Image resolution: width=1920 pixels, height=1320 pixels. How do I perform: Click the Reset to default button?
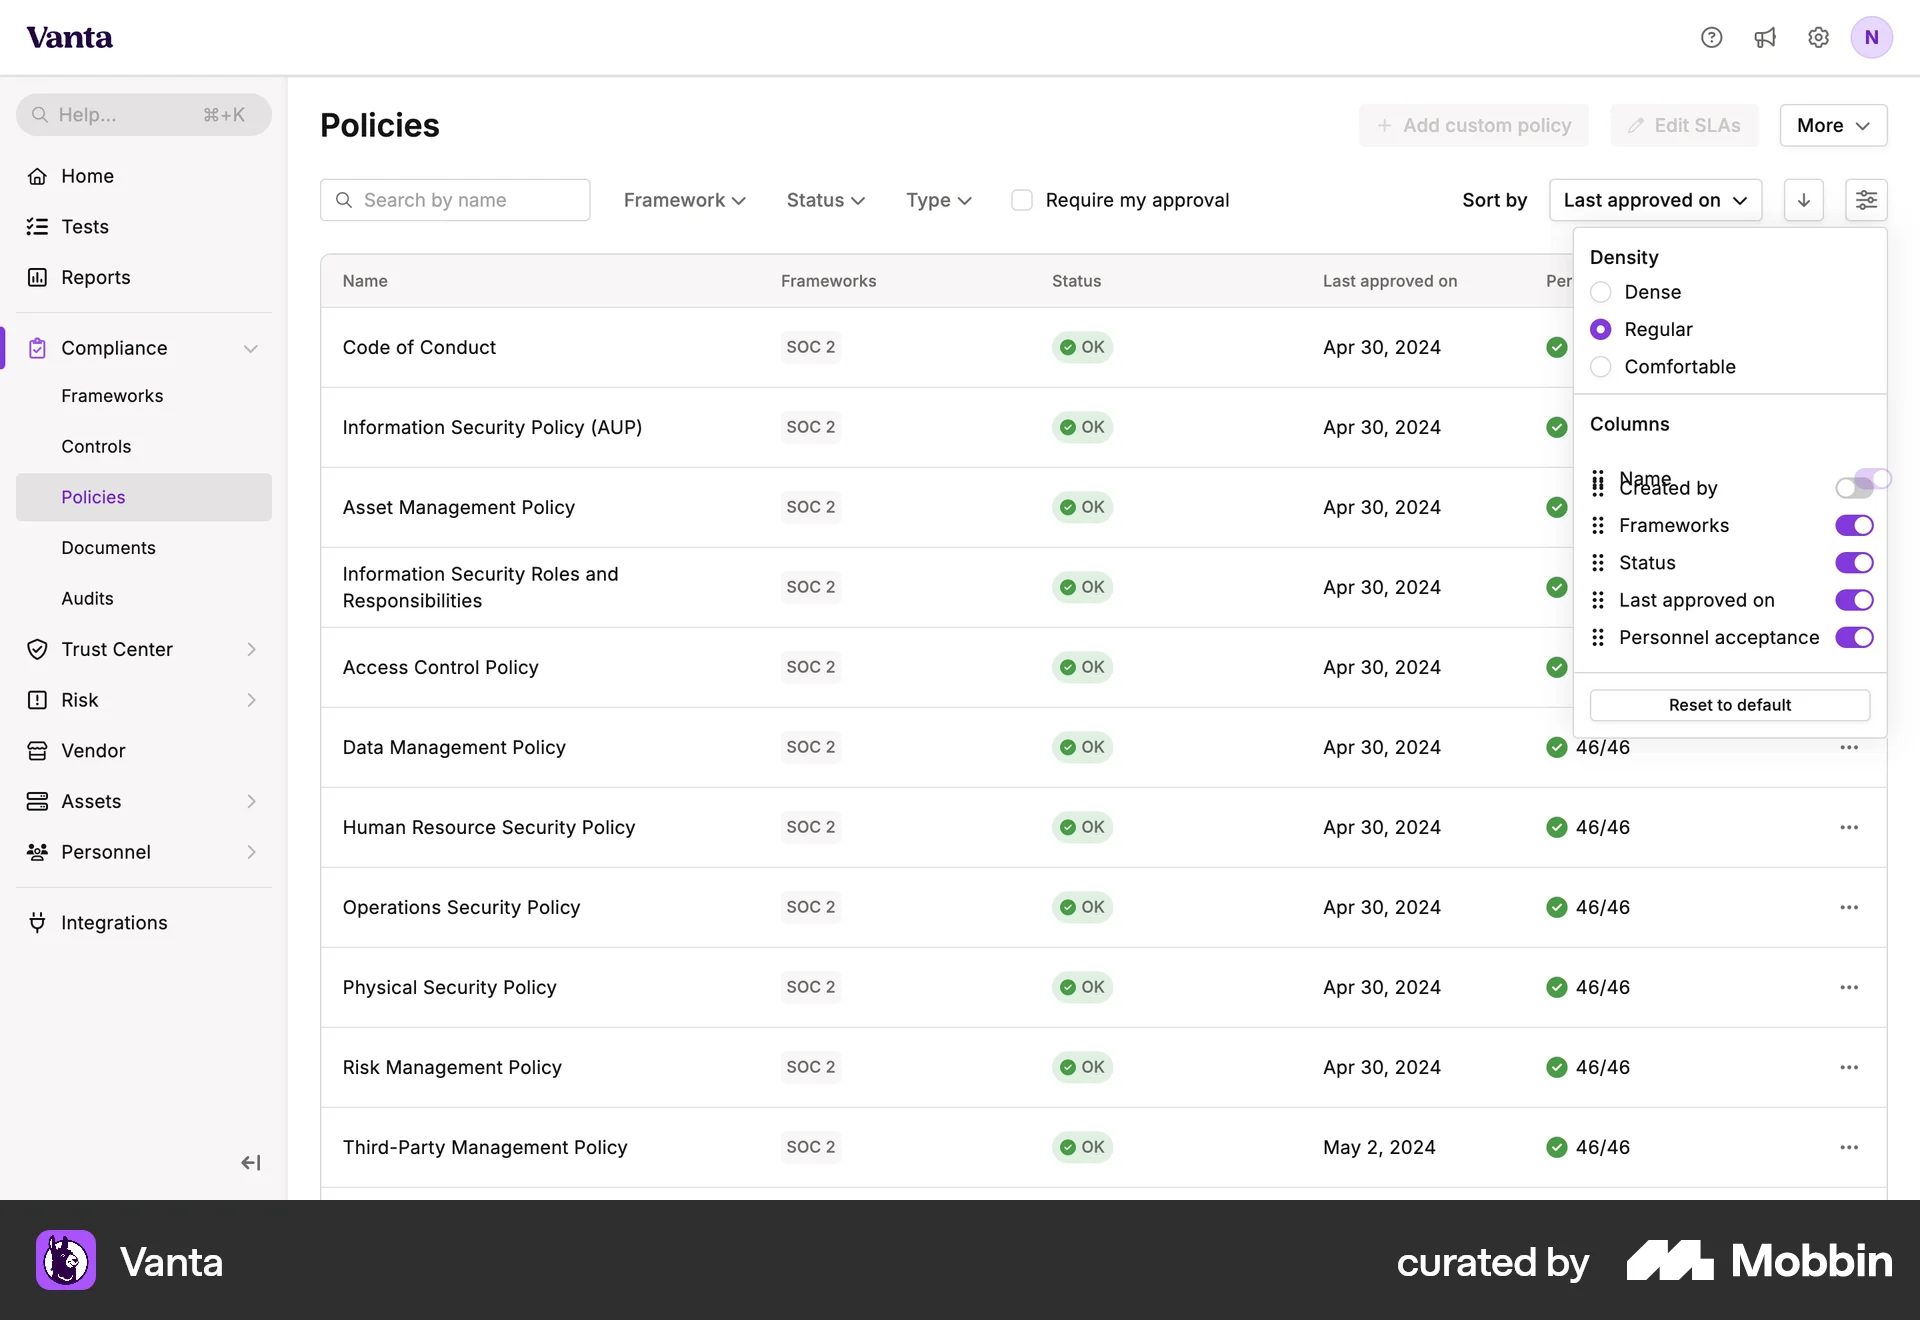click(1729, 704)
